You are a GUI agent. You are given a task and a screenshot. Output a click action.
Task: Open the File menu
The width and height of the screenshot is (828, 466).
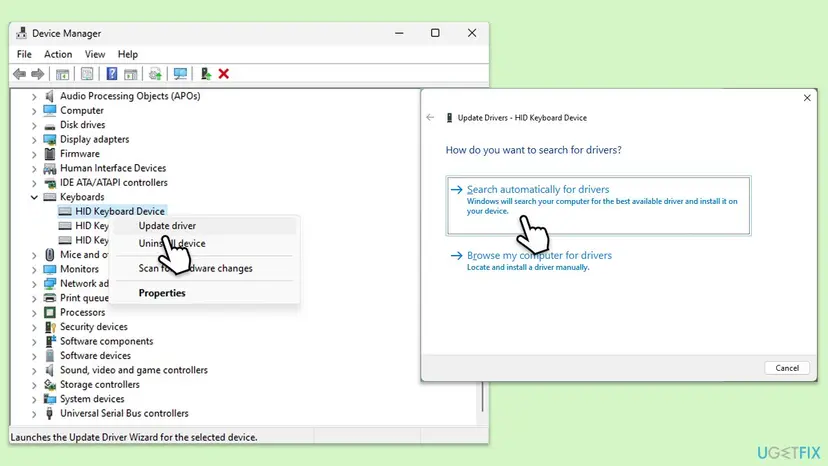[x=24, y=54]
